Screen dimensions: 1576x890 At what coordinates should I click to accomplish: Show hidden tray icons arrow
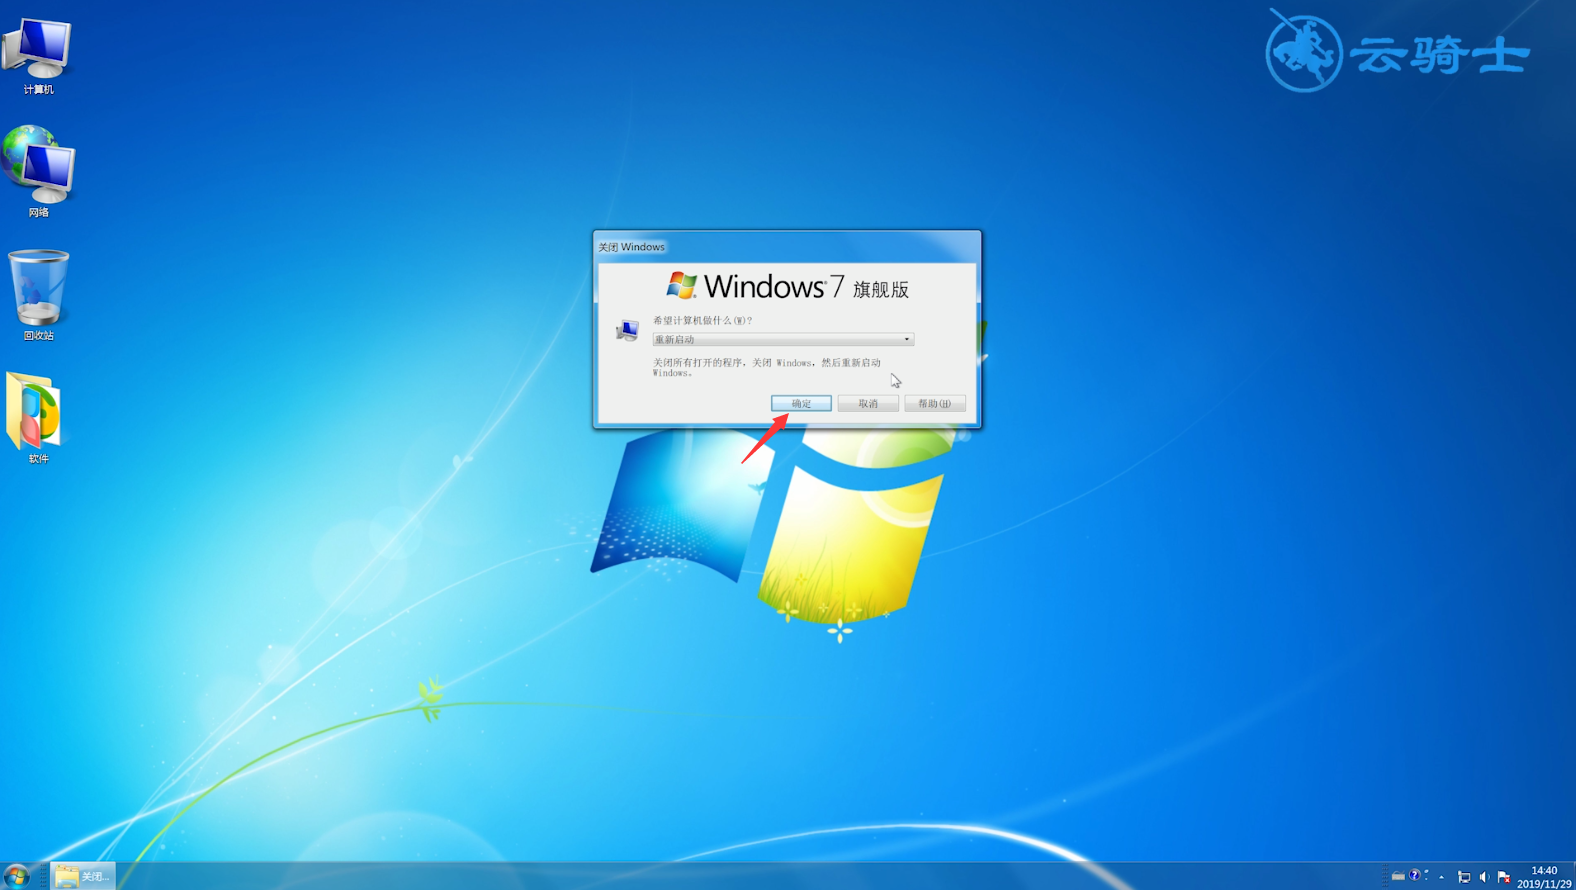1441,877
